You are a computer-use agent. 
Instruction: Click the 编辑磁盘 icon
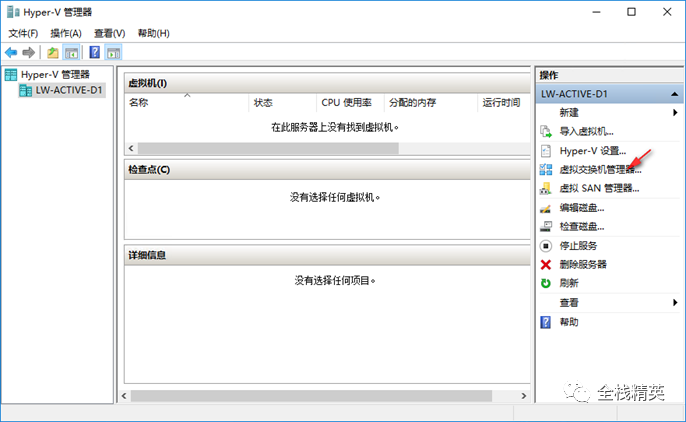point(546,208)
